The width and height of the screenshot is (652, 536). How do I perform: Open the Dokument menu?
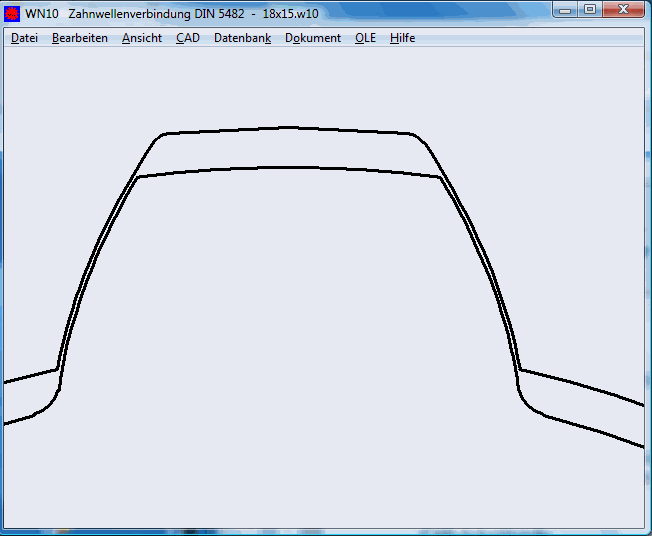313,38
